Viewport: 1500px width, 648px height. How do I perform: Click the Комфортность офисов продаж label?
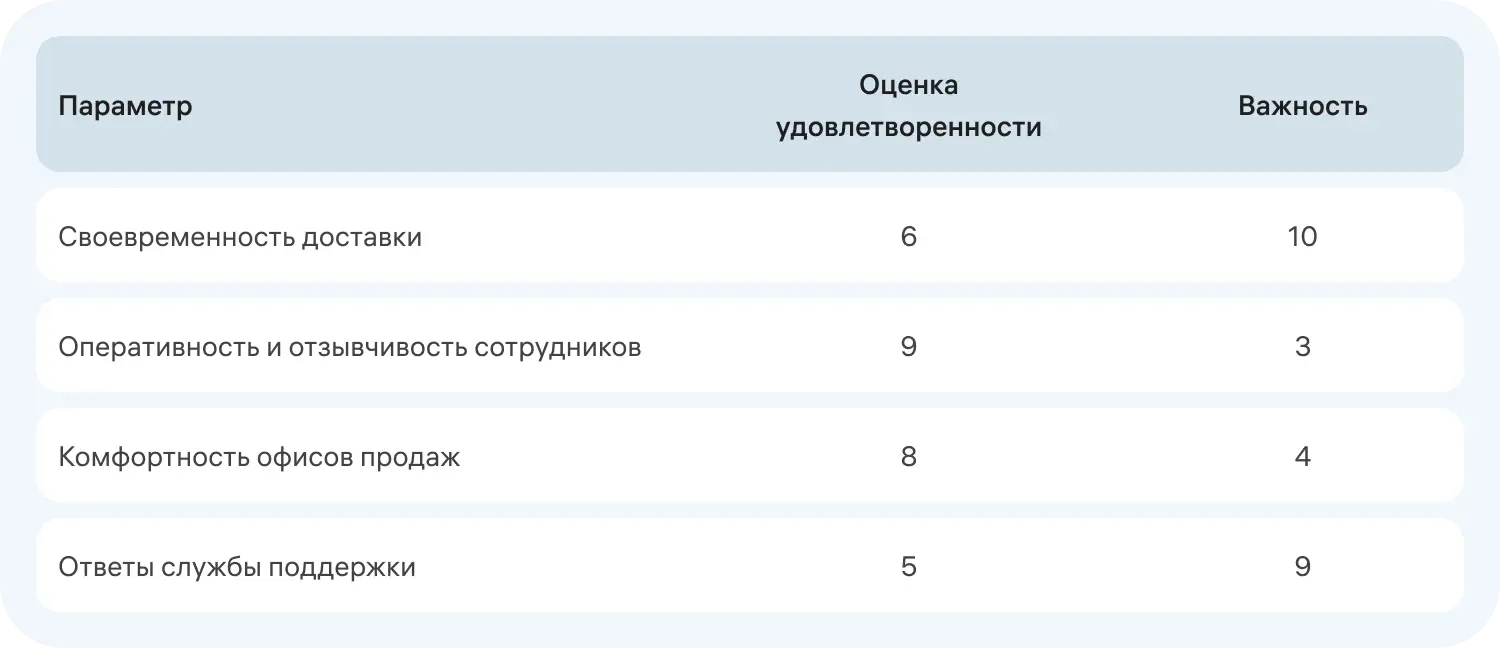tap(259, 457)
